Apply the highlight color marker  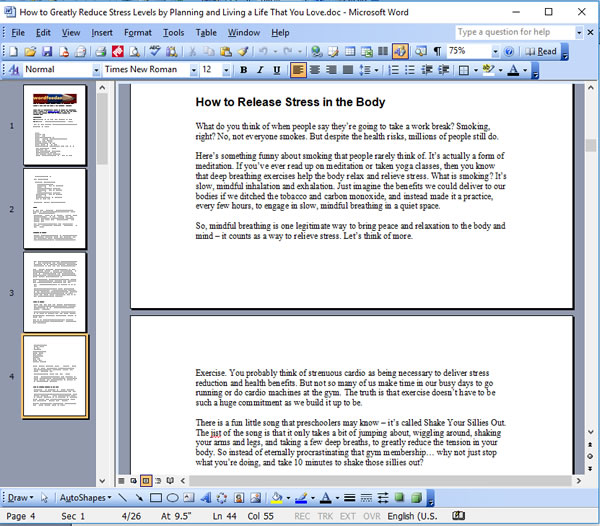(x=488, y=70)
